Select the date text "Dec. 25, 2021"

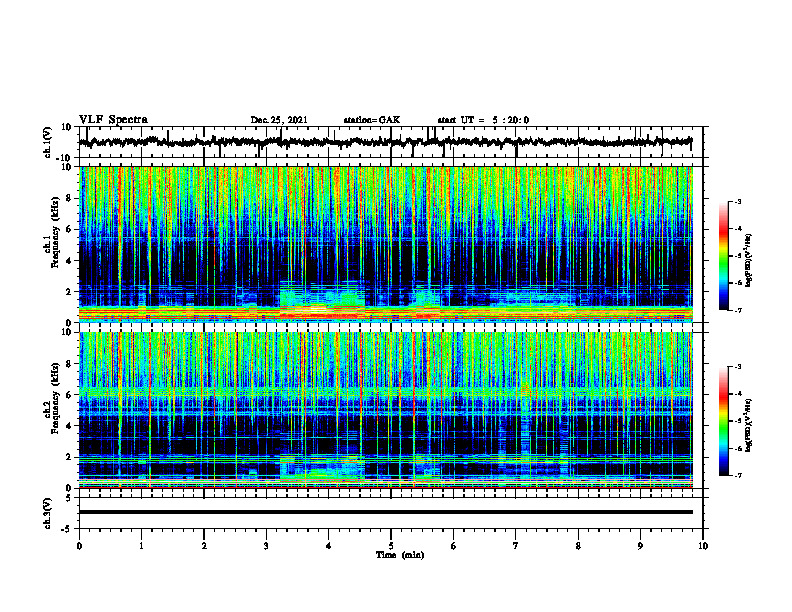coord(279,120)
